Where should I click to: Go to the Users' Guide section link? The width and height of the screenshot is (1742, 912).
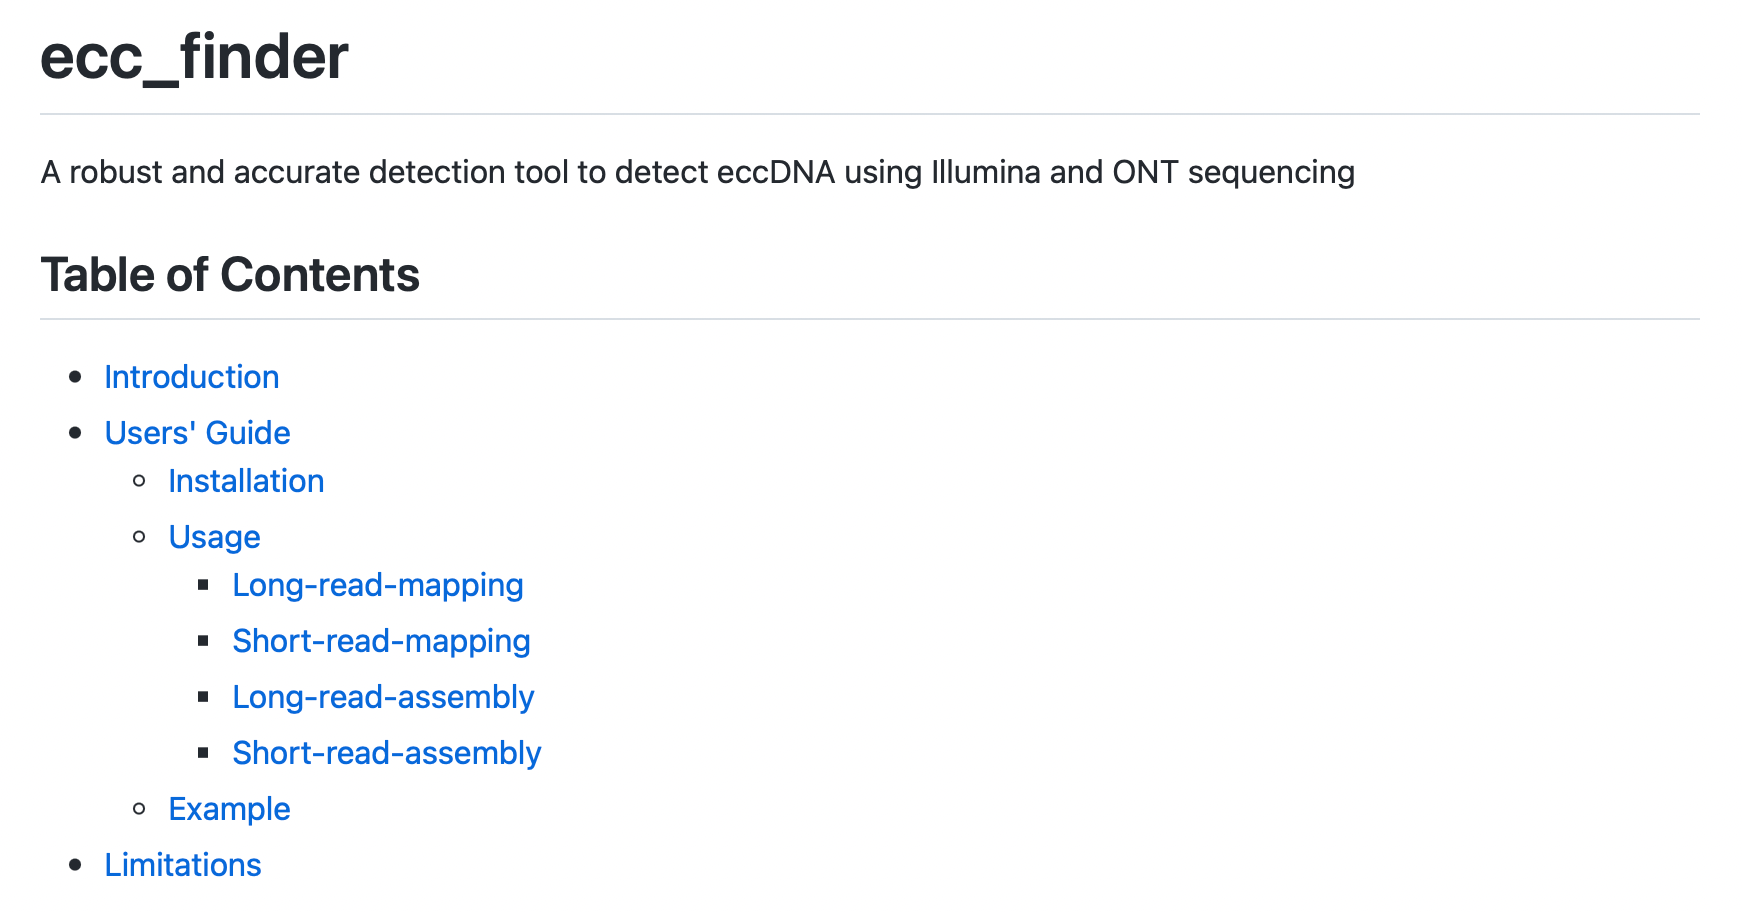pos(197,433)
